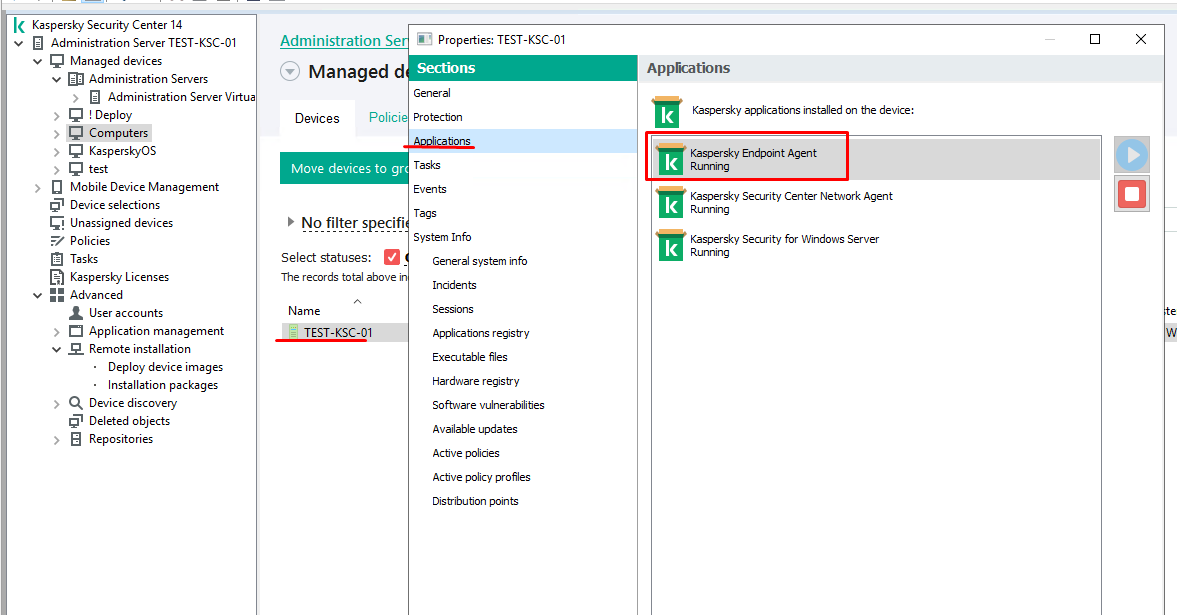Screen dimensions: 1177x615
Task: Click the Application management icon
Action: [76, 331]
